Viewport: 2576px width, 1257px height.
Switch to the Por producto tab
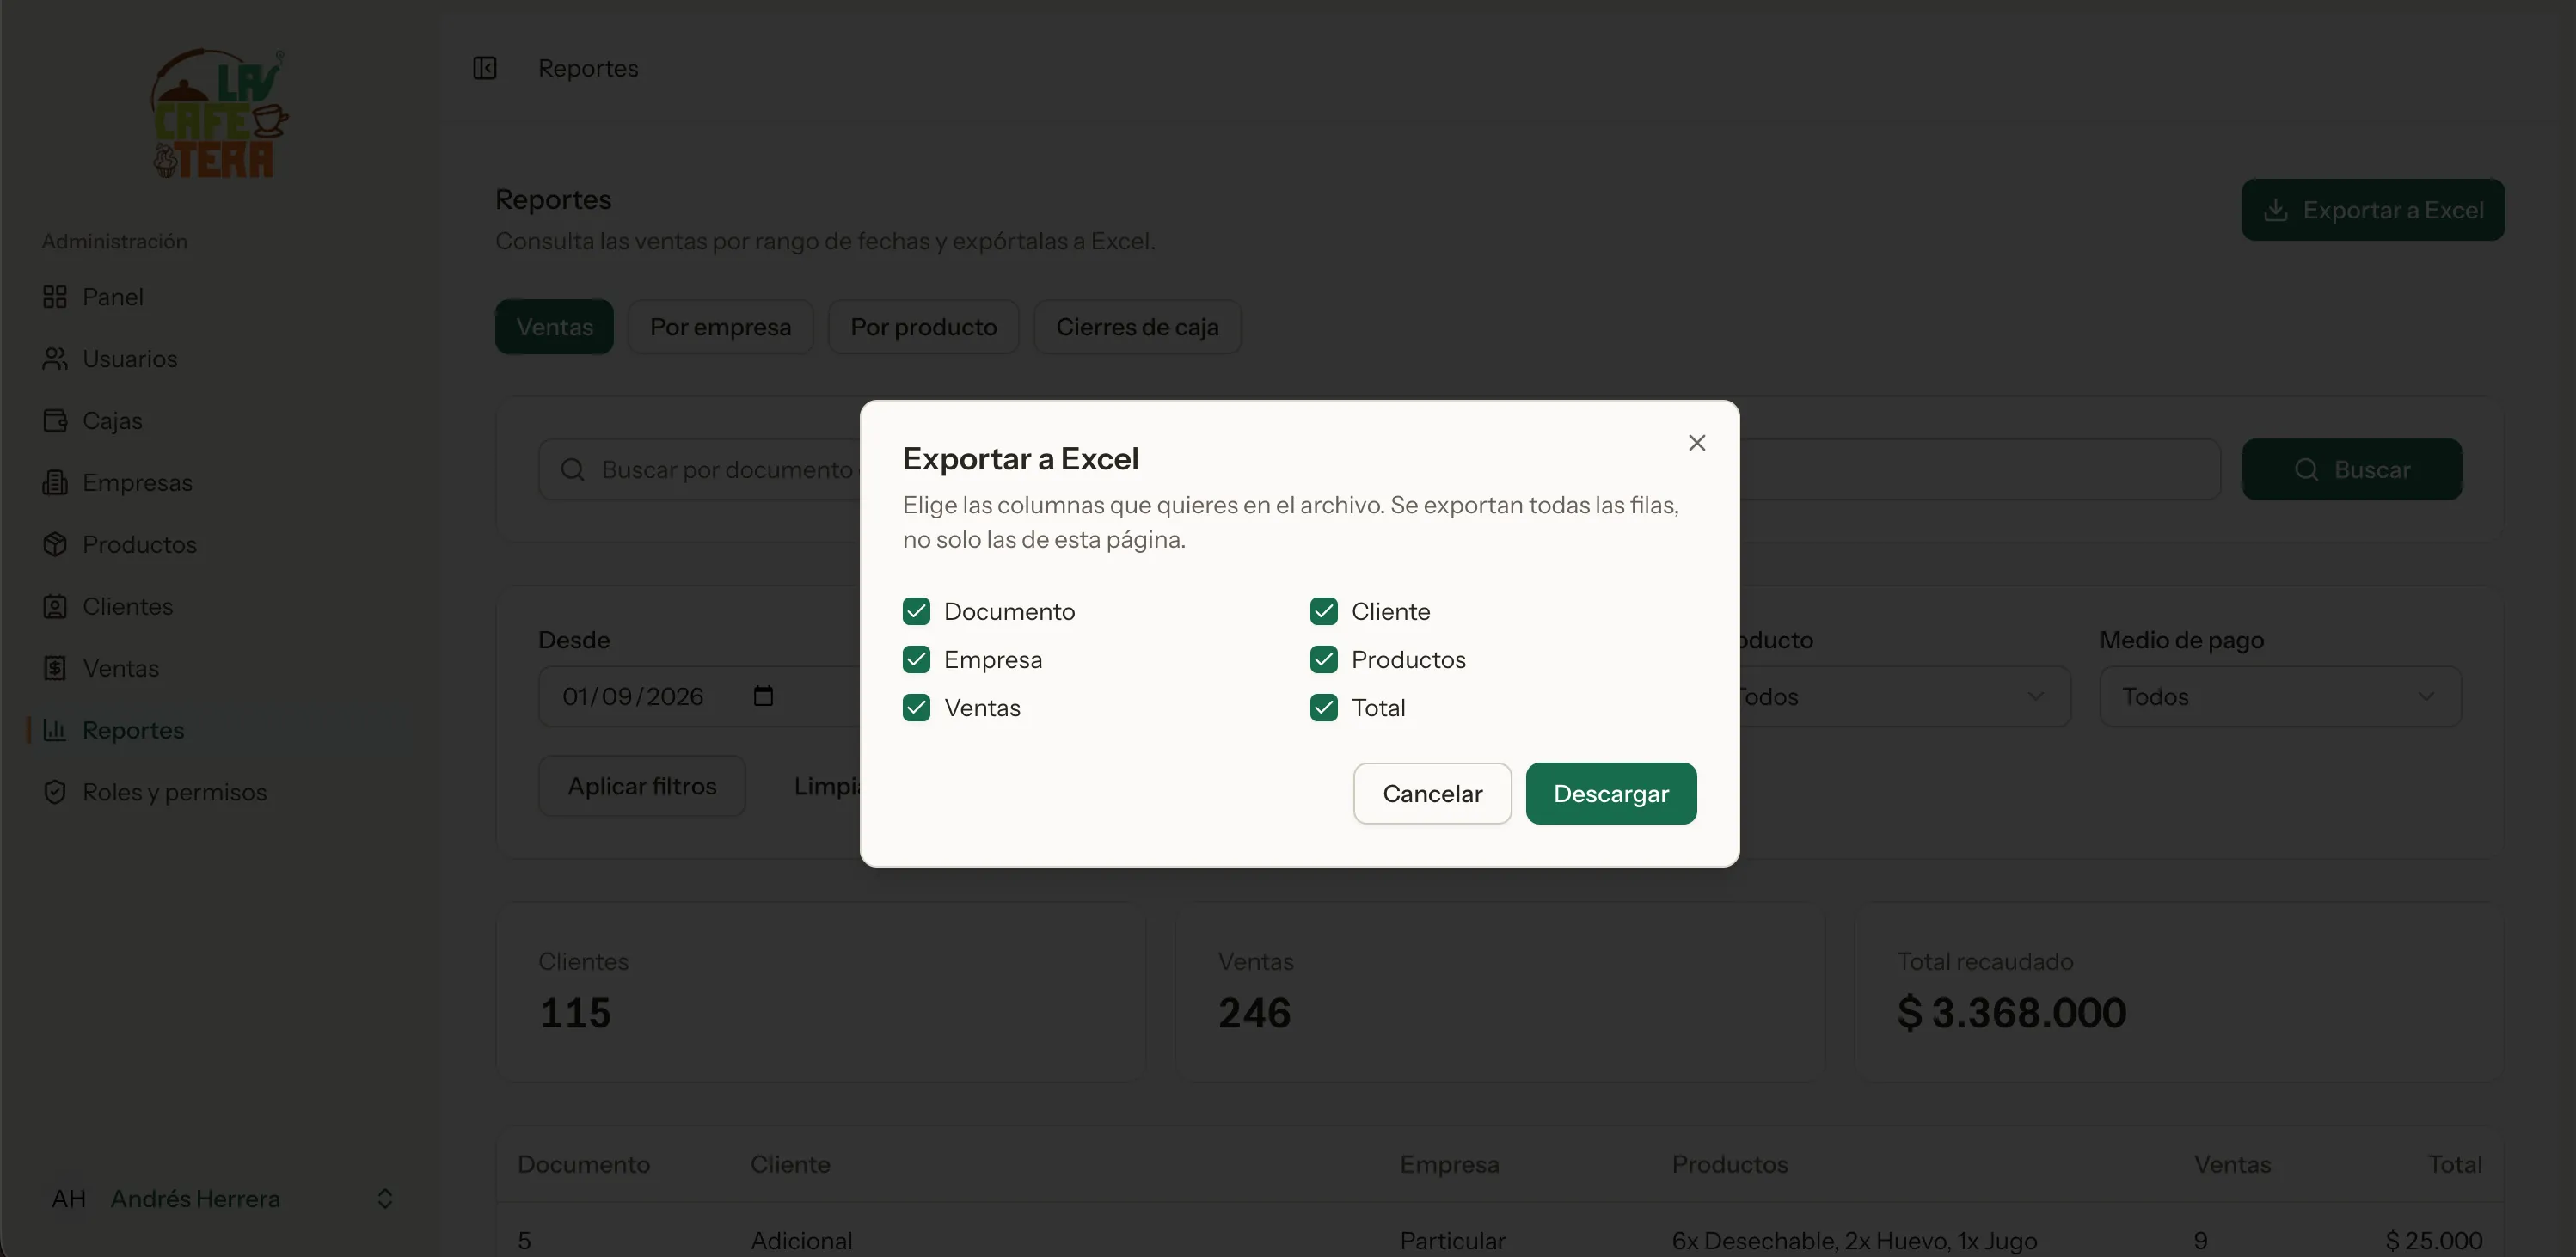tap(923, 327)
